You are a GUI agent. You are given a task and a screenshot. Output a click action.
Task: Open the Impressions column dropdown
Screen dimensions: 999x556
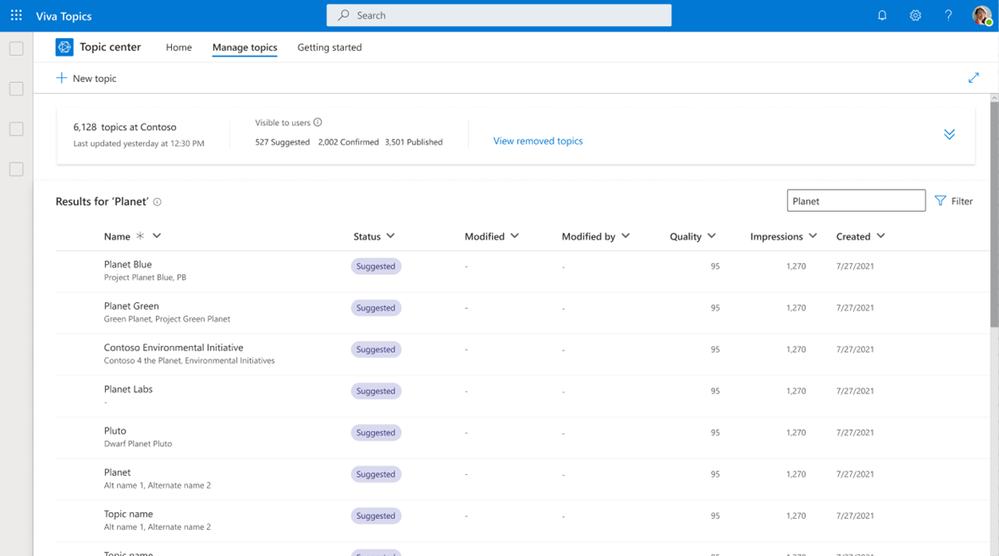coord(813,236)
